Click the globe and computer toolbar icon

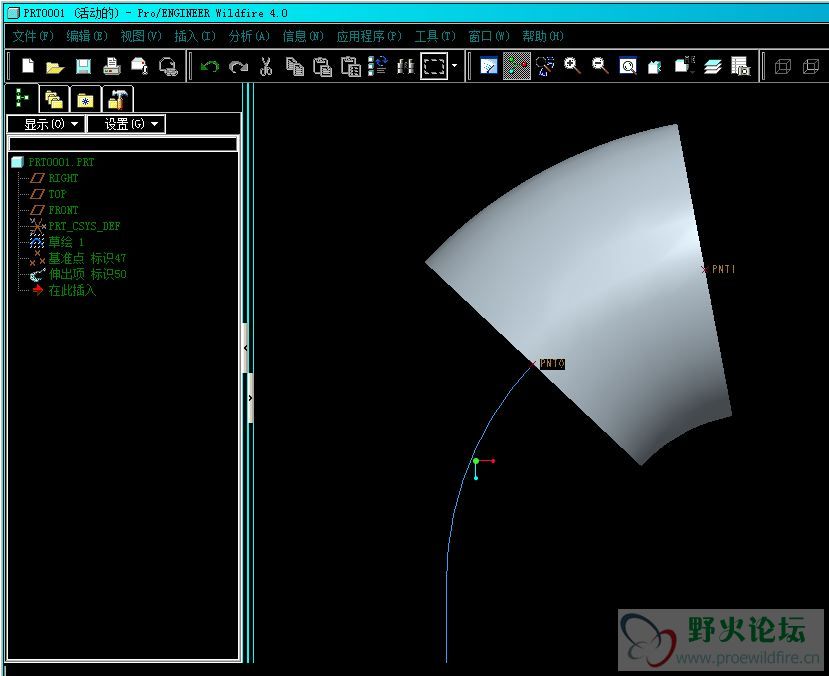tap(168, 67)
